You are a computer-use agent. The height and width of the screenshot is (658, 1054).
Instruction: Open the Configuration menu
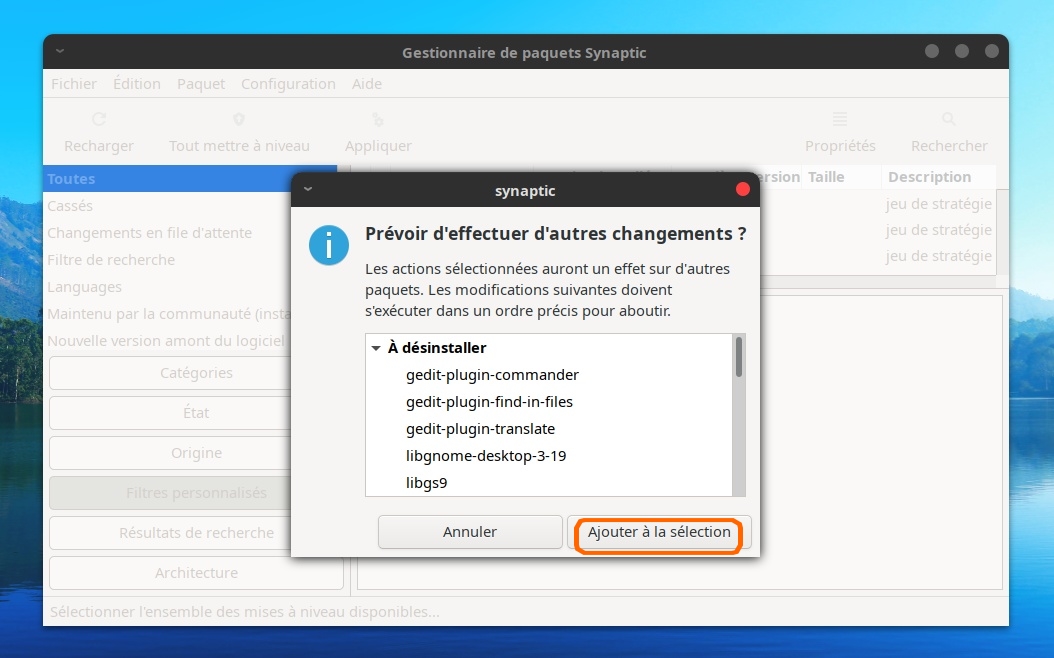[288, 84]
